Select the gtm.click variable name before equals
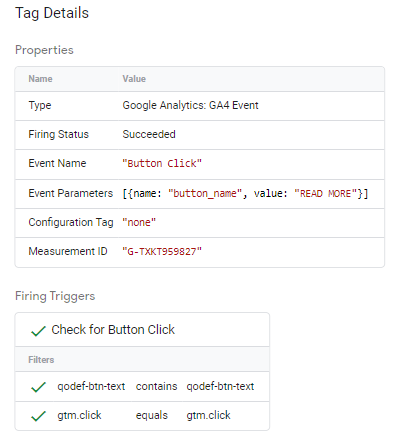The height and width of the screenshot is (443, 418). (x=79, y=415)
